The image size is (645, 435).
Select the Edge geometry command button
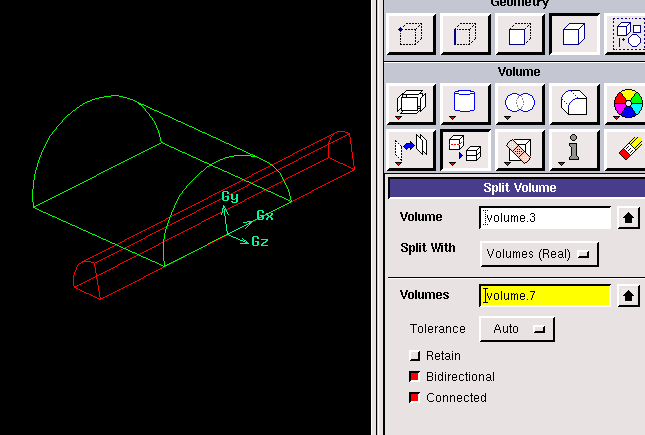(464, 34)
